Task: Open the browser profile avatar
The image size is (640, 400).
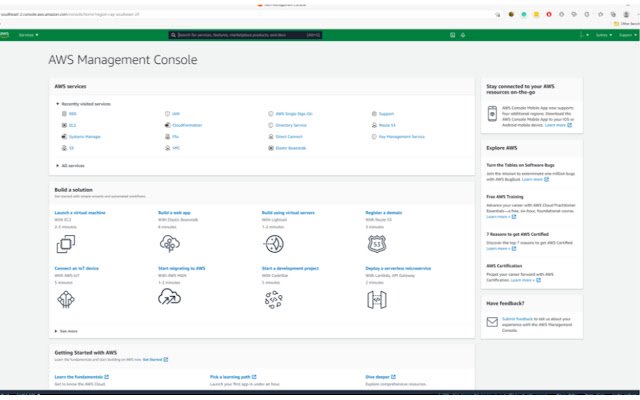Action: (x=626, y=14)
